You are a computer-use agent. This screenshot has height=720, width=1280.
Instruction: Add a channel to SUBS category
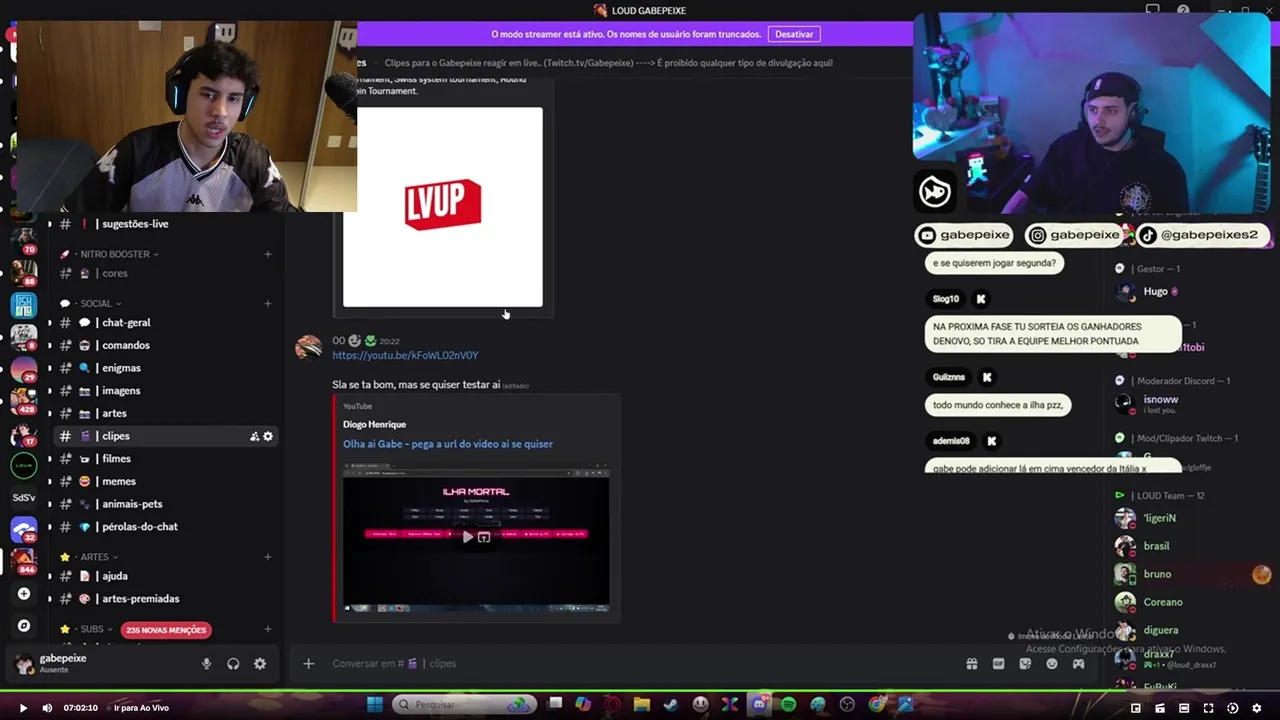268,629
